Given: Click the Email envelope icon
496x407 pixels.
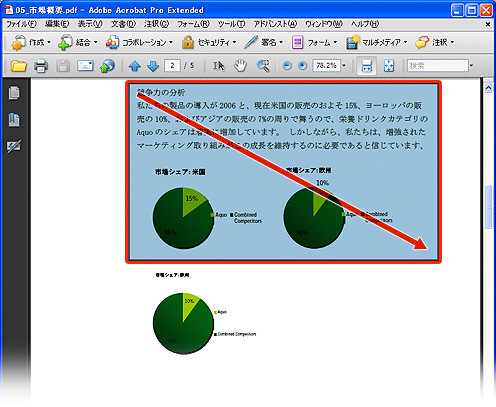Looking at the screenshot, I should tap(85, 66).
